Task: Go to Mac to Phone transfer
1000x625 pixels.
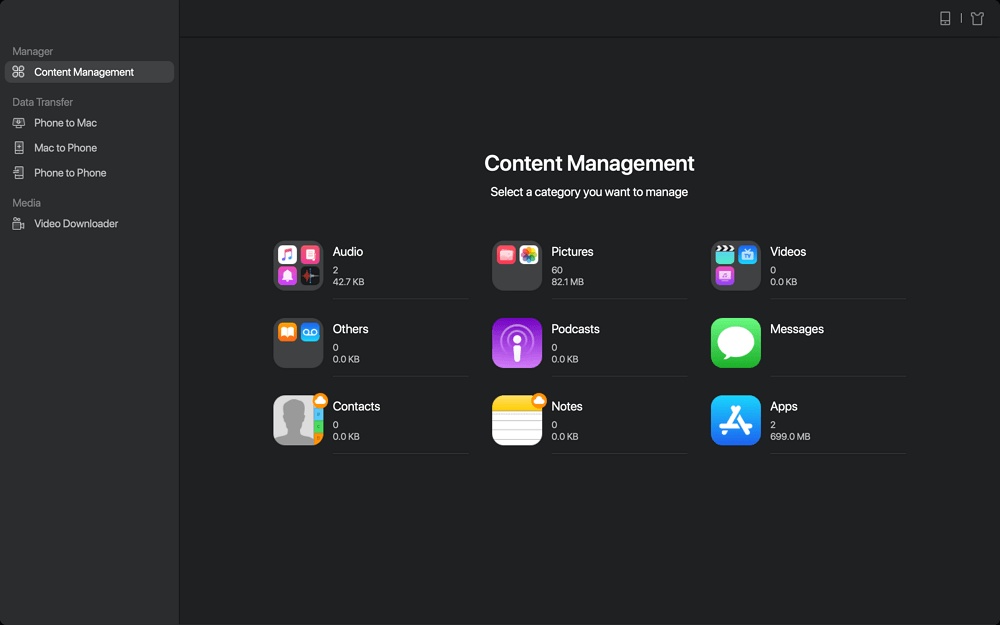Action: (66, 148)
